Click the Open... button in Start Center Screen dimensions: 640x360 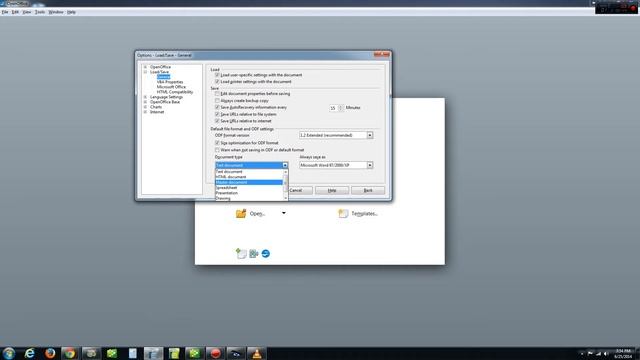(257, 213)
